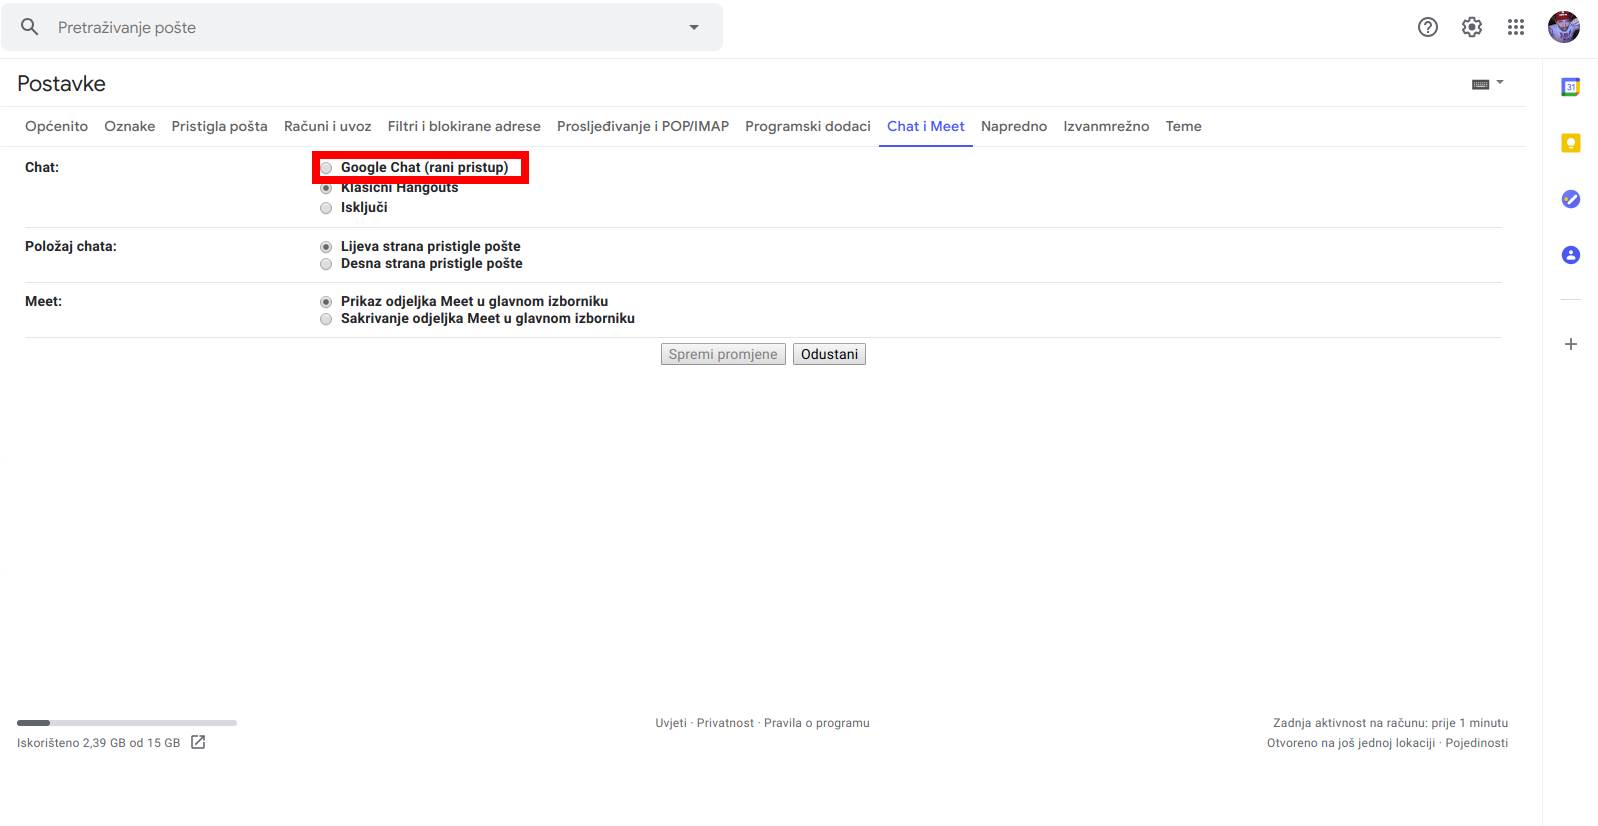Click the plus icon to get add-ons
The width and height of the screenshot is (1598, 826).
(1571, 344)
